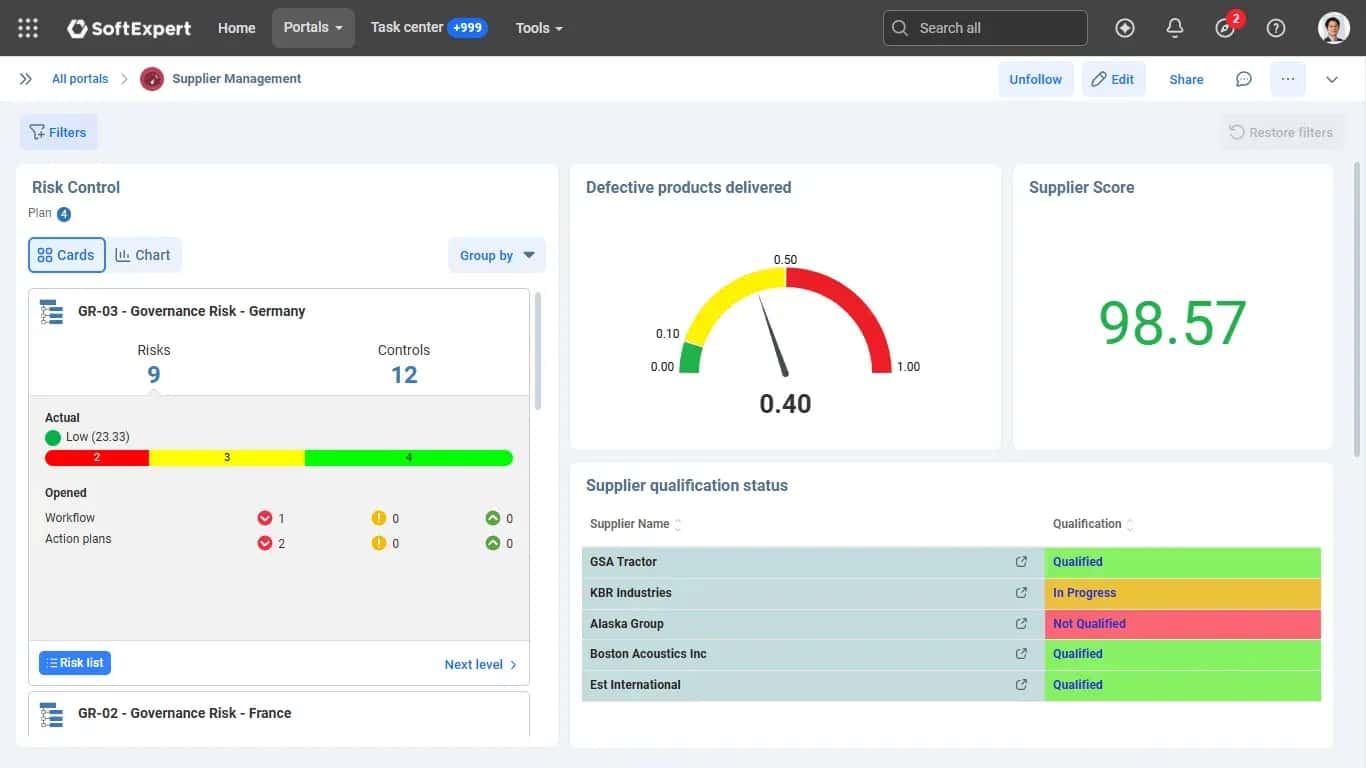Image resolution: width=1366 pixels, height=768 pixels.
Task: Click the Risk list button
Action: coord(75,663)
